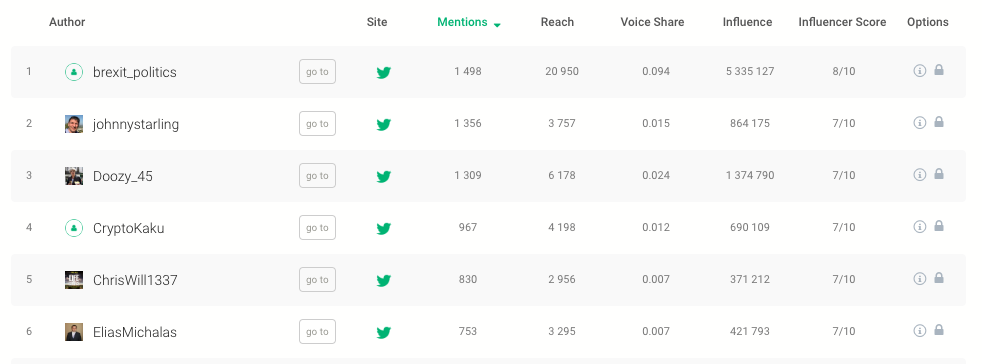Click 'go to' button for Doozy_45

coord(318,175)
